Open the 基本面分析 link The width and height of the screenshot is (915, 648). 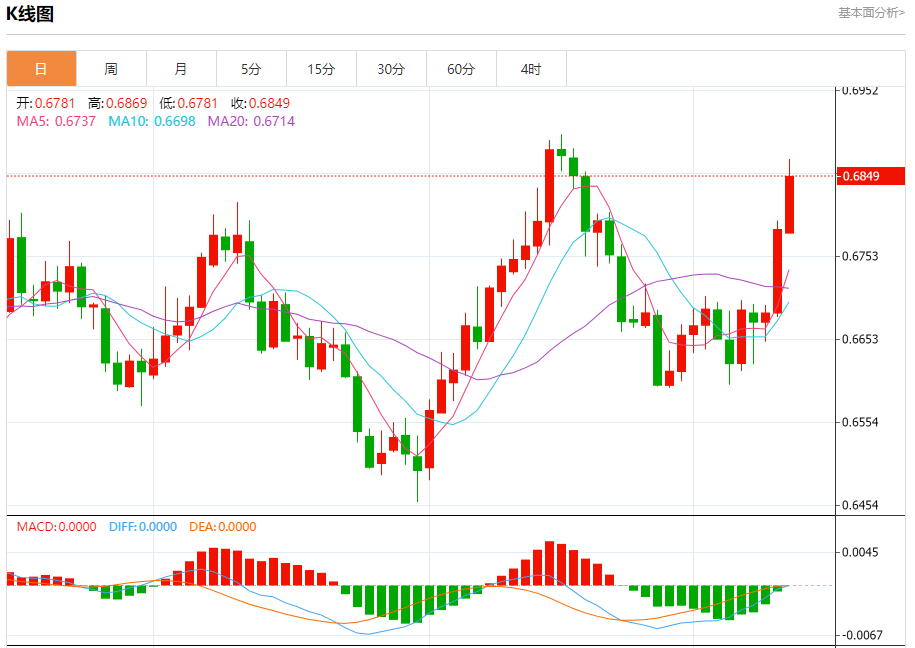pyautogui.click(x=871, y=13)
